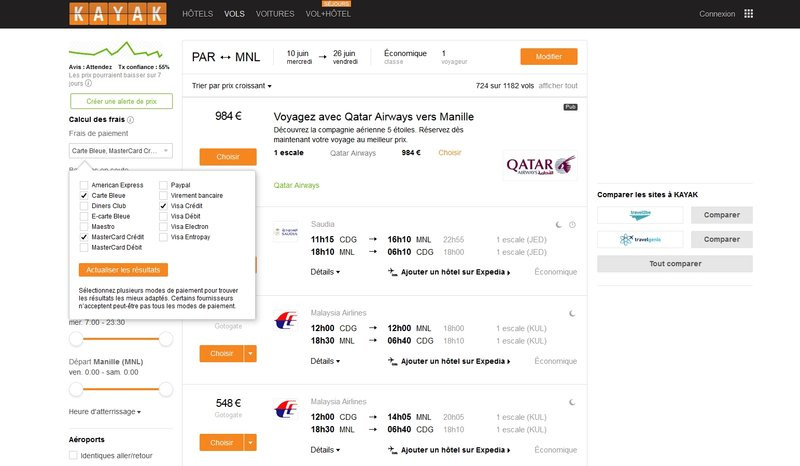This screenshot has width=800, height=466.
Task: Check Visa Débit payment option
Action: coord(163,216)
